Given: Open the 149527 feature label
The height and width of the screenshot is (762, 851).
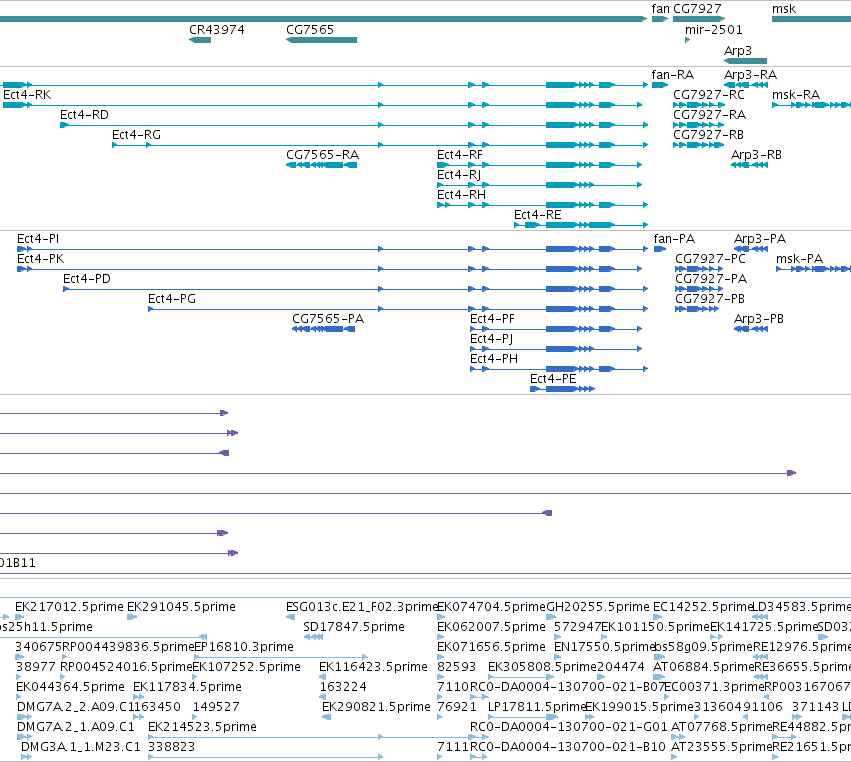Looking at the screenshot, I should 216,707.
